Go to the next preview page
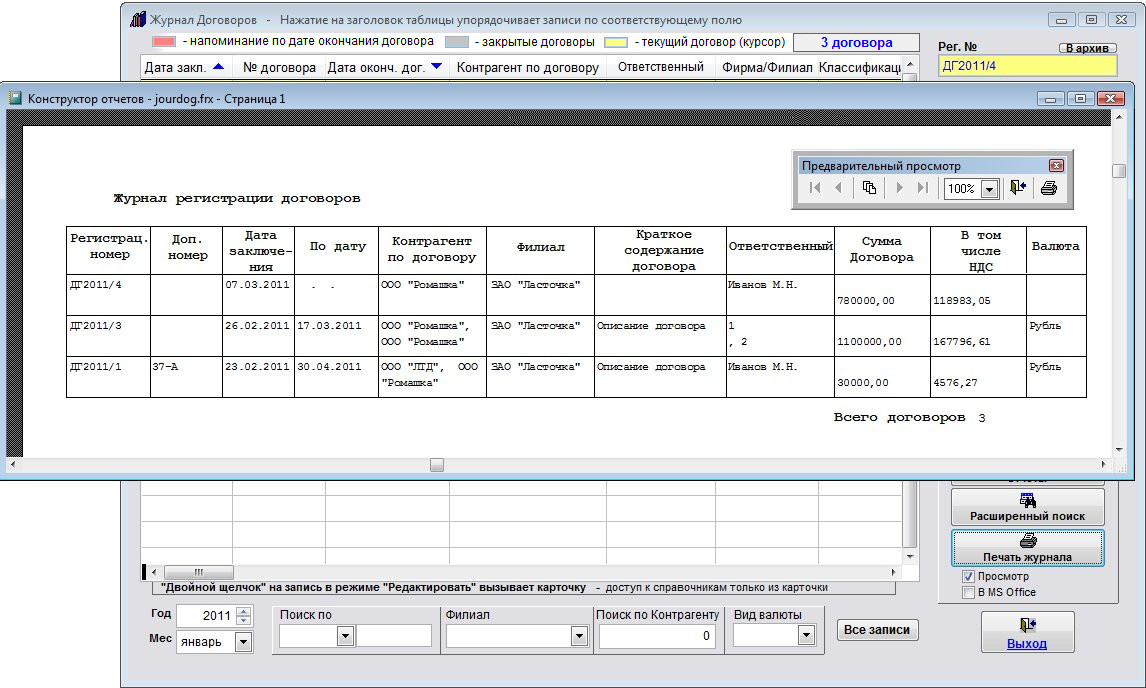Image resolution: width=1146 pixels, height=688 pixels. (x=899, y=188)
